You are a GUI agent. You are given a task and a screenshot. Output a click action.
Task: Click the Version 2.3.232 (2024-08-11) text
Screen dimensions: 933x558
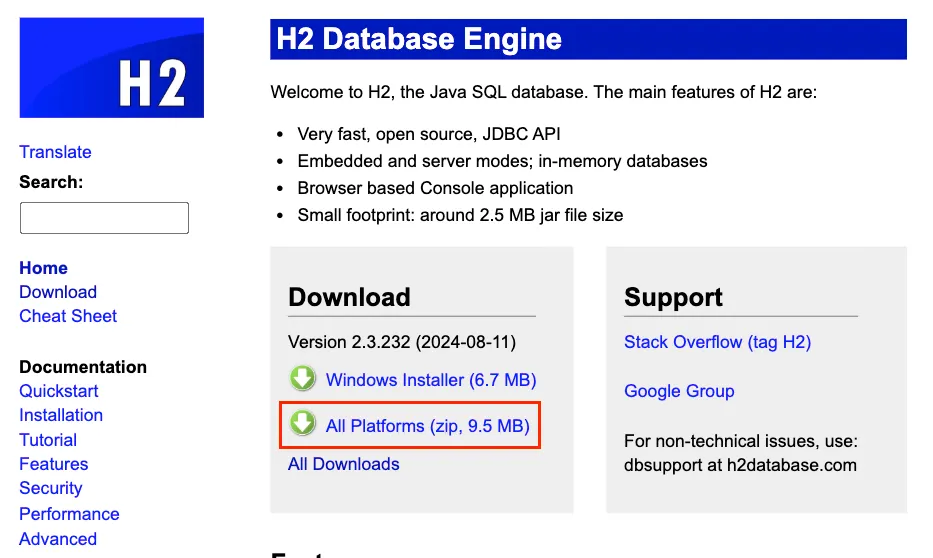coord(402,342)
